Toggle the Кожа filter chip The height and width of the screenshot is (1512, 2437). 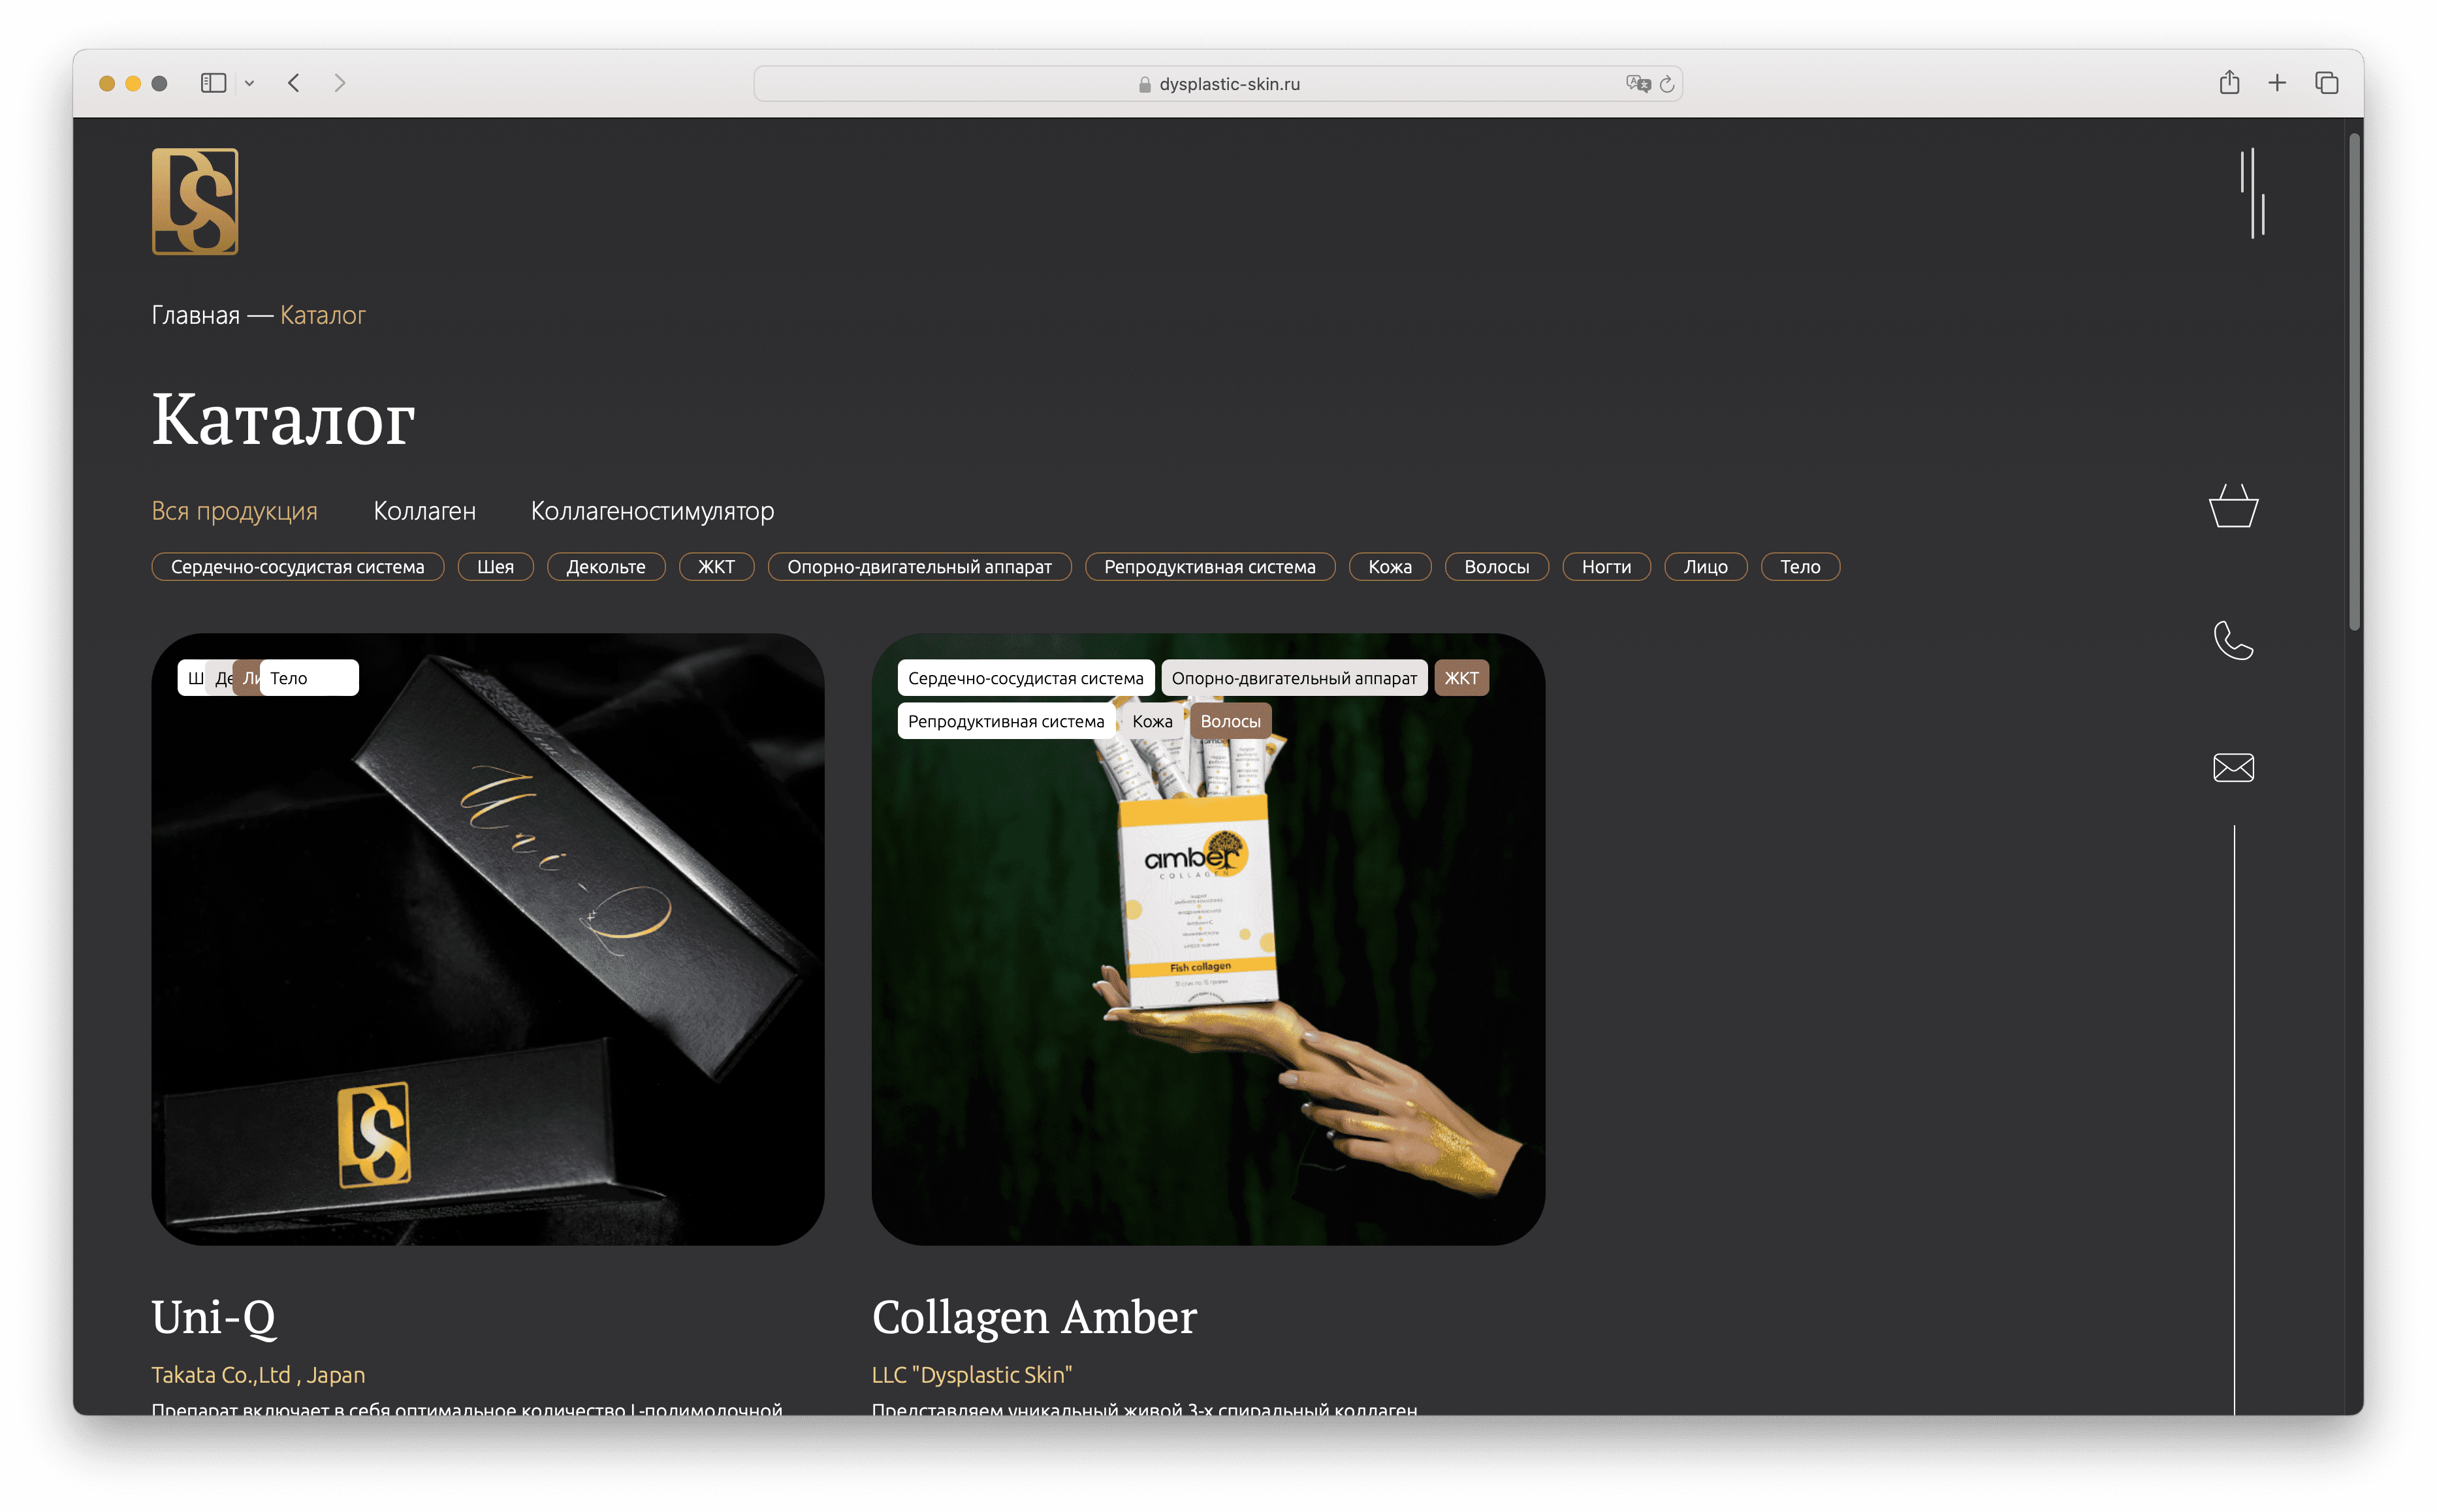[x=1389, y=567]
